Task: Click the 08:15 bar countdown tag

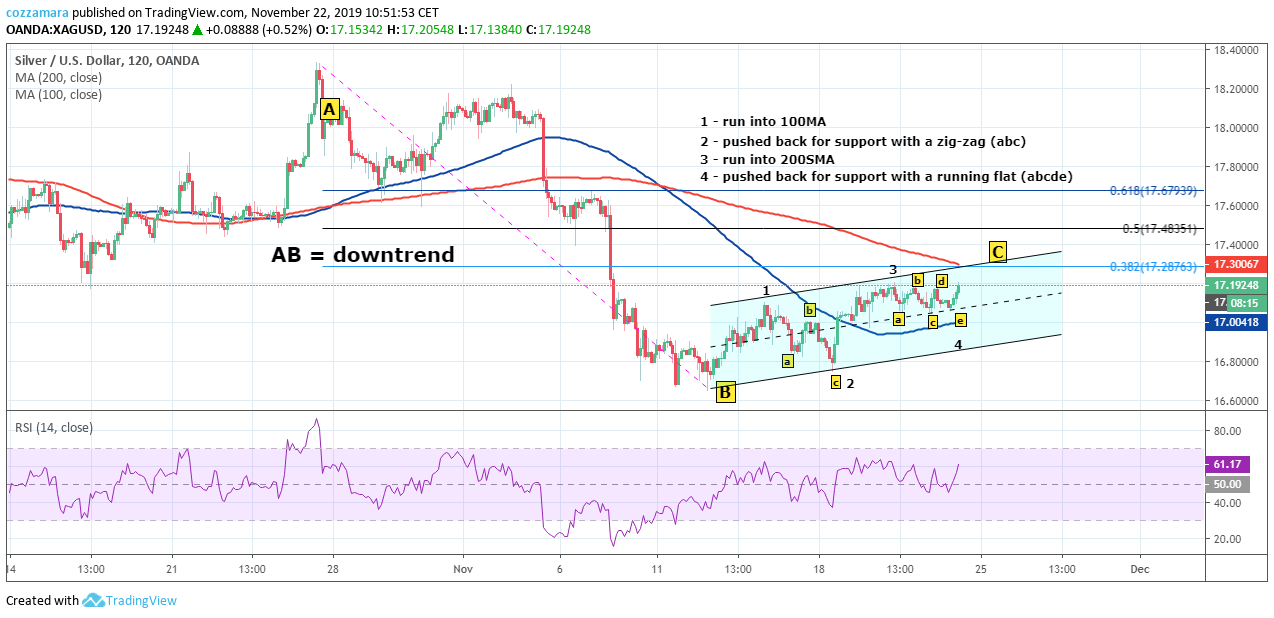Action: coord(1246,302)
